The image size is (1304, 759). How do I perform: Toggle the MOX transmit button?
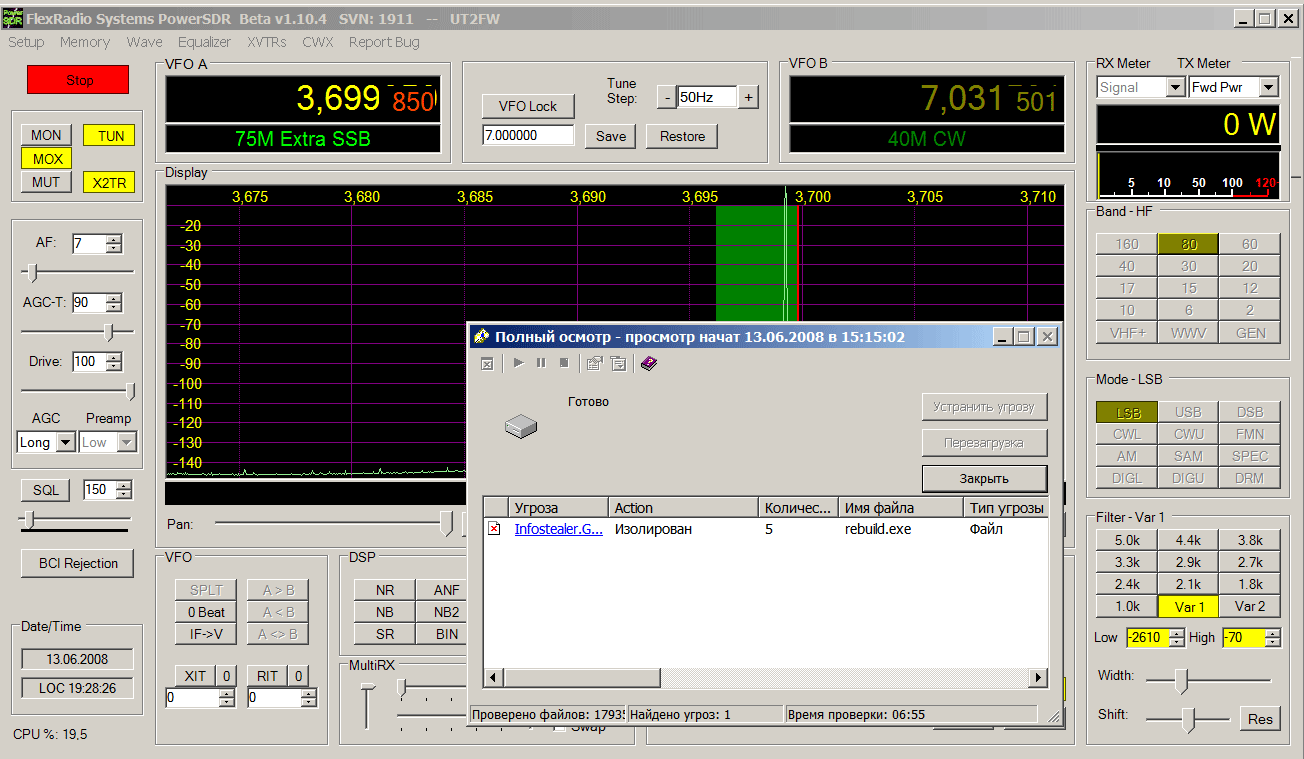pos(47,159)
